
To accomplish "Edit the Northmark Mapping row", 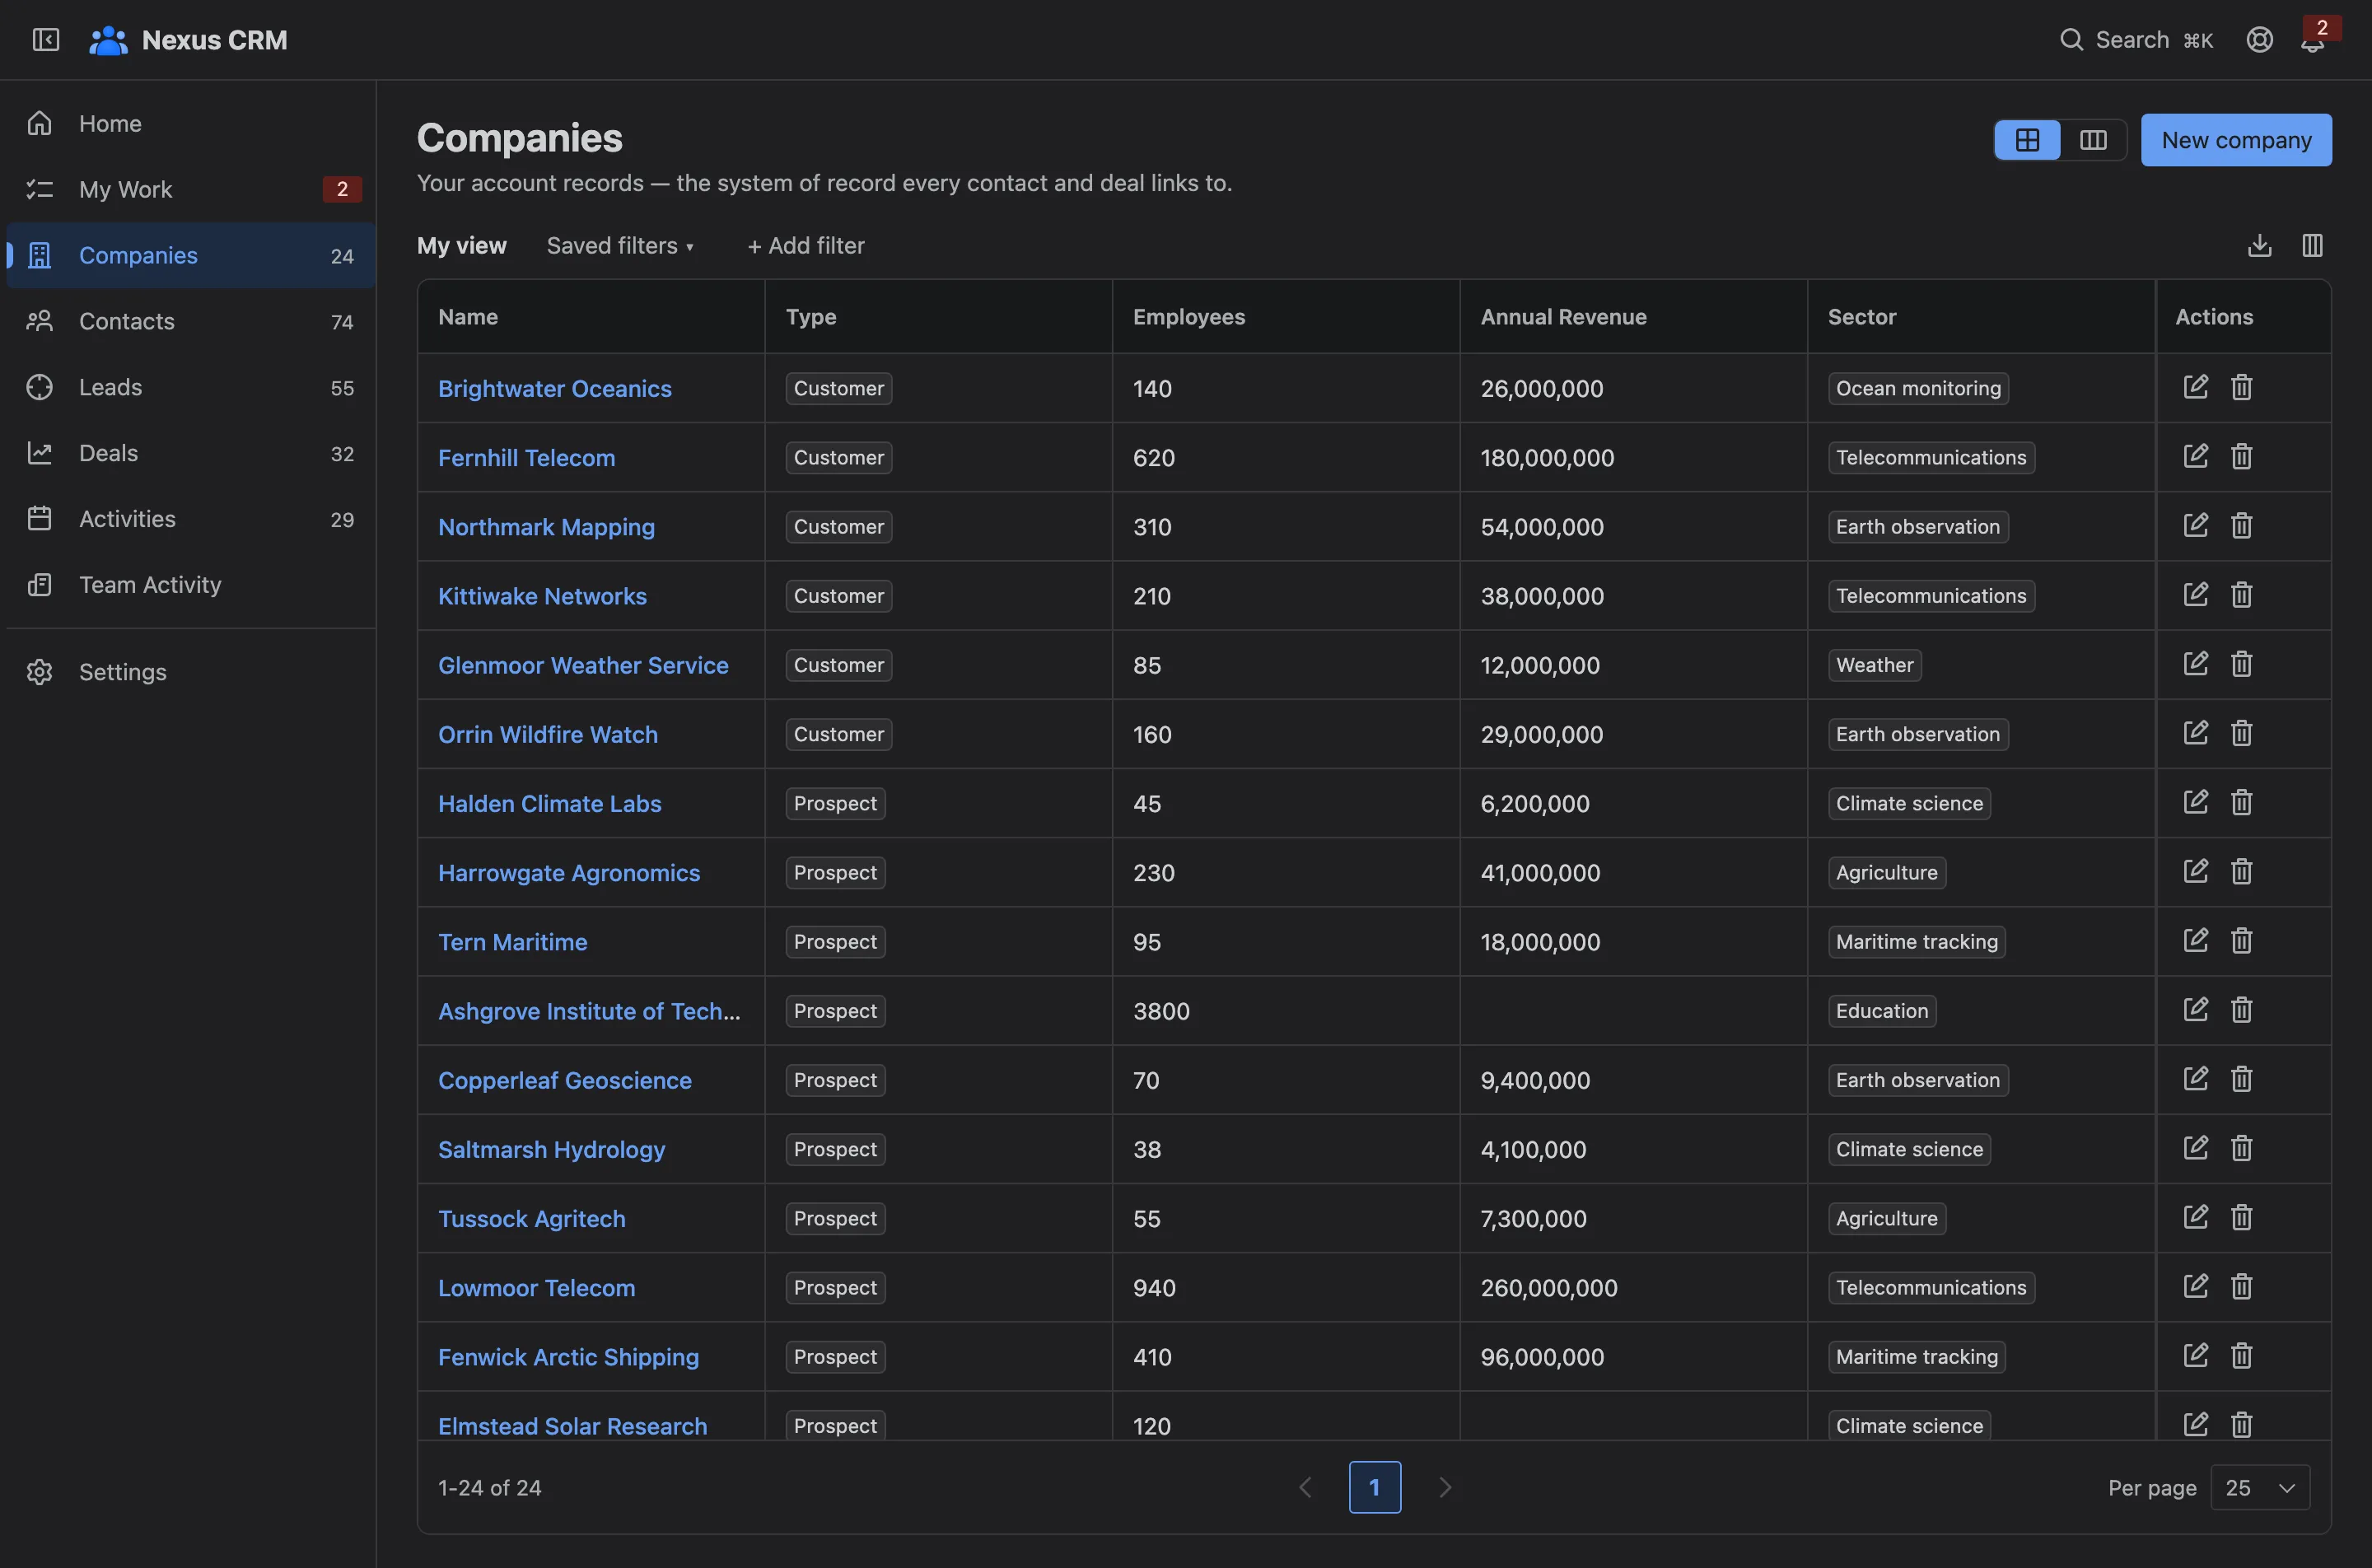I will click(2195, 526).
